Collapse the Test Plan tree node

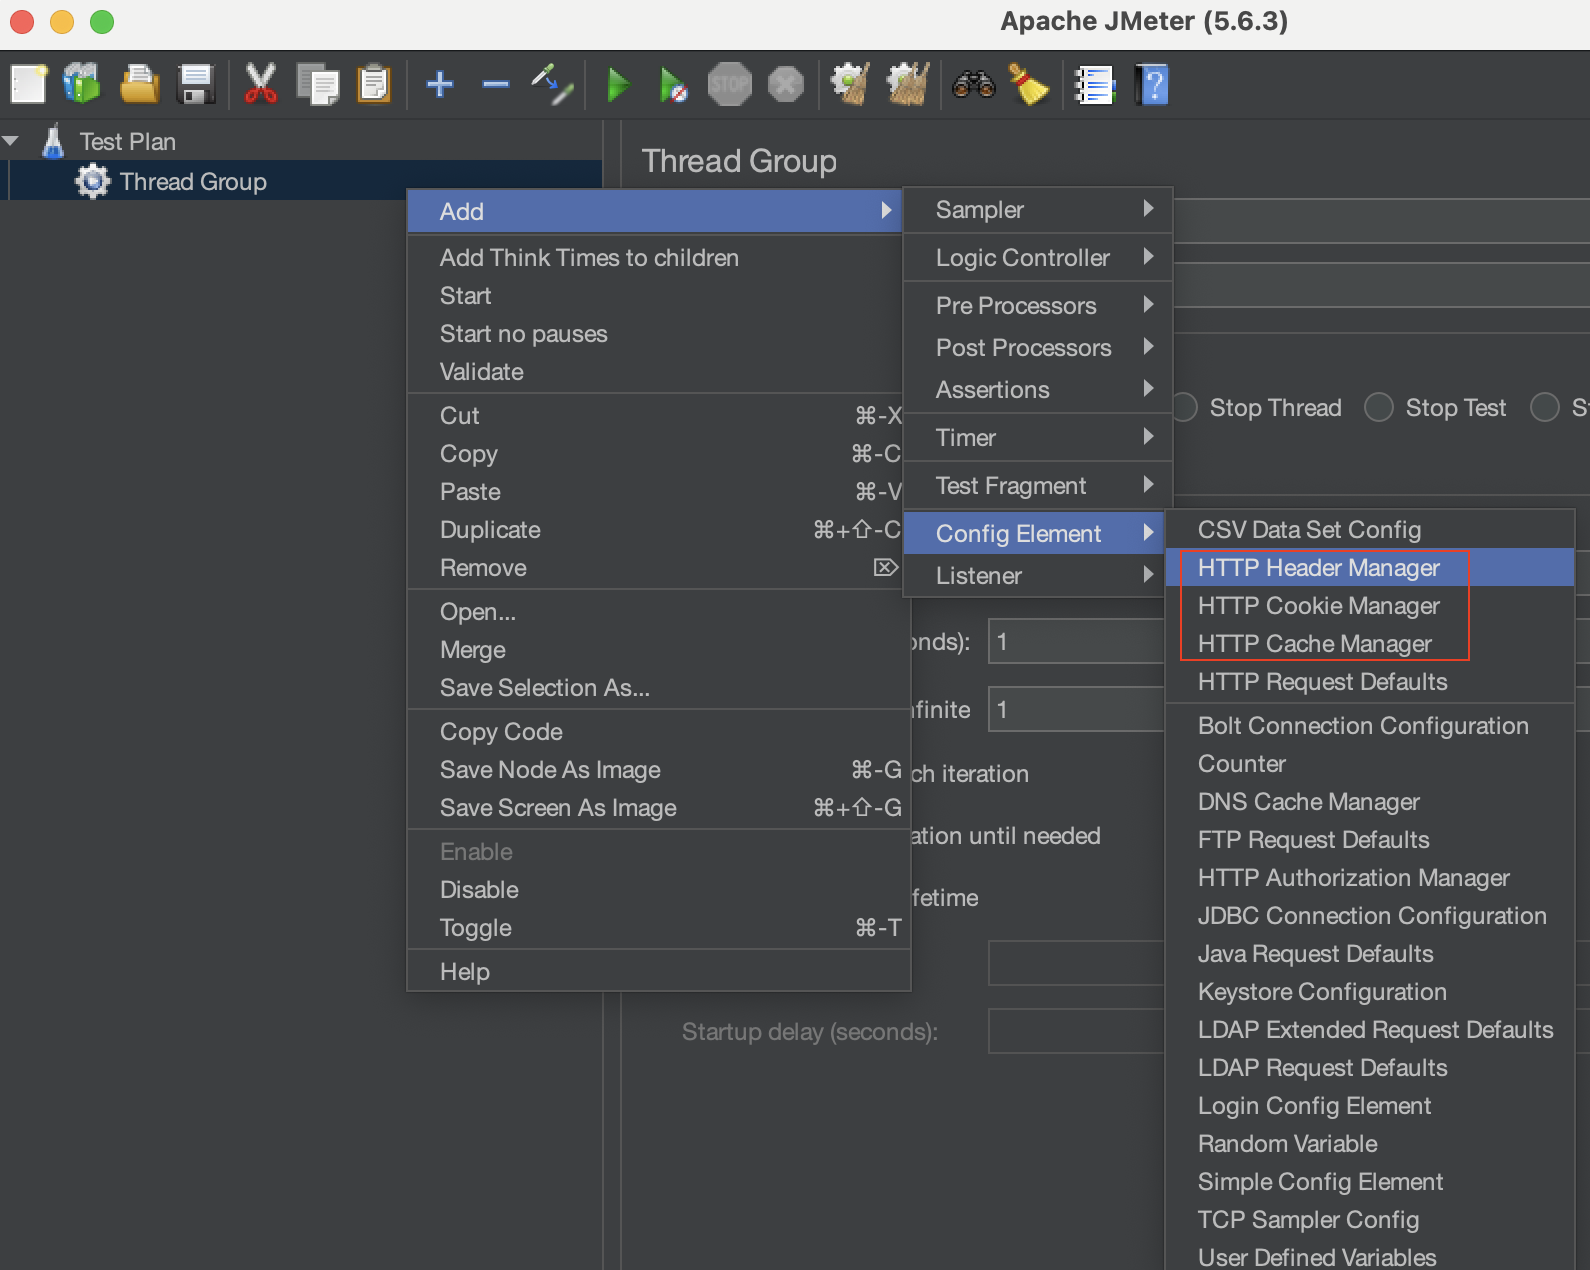point(11,141)
